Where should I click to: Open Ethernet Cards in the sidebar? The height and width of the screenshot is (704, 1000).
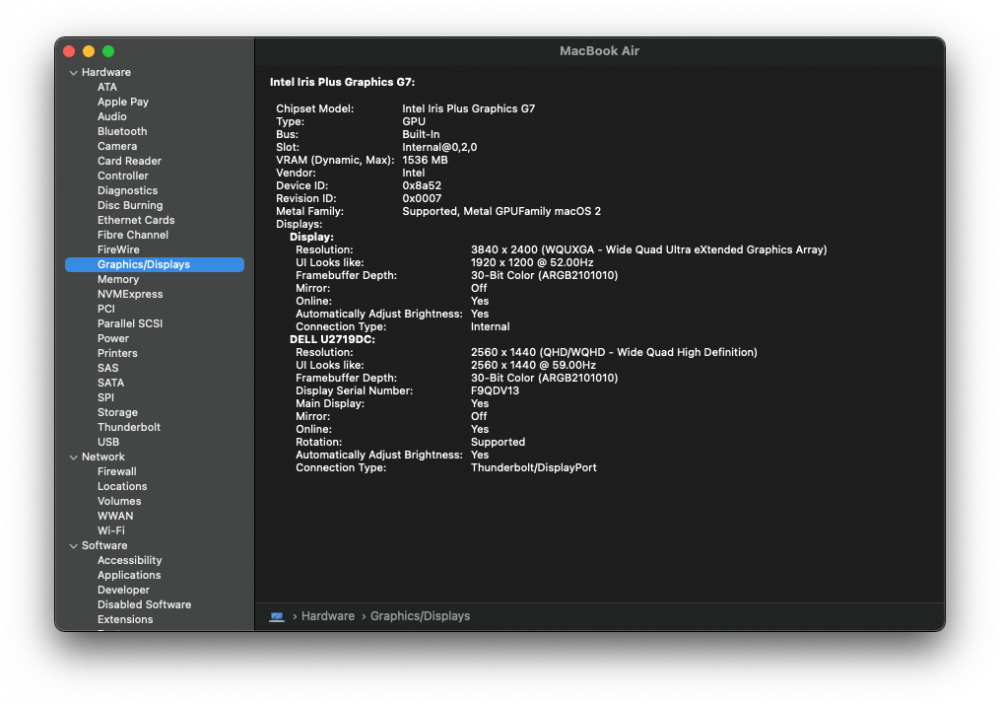136,220
